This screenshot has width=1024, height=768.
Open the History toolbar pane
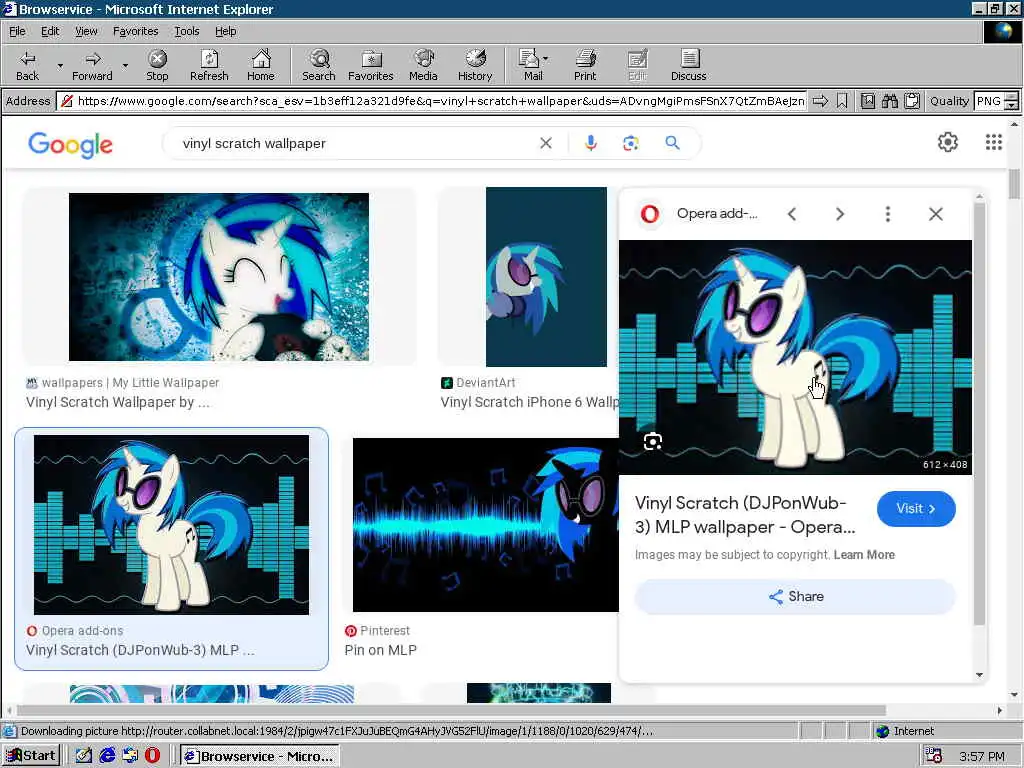pyautogui.click(x=475, y=65)
